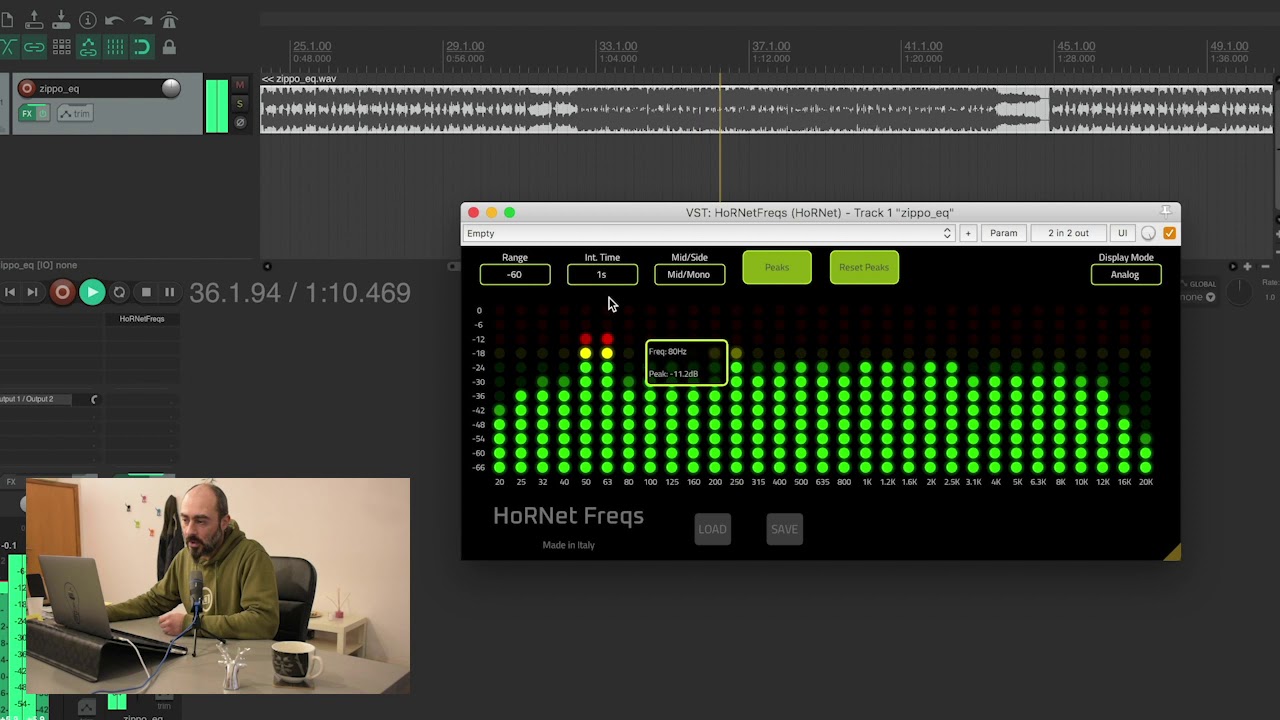Viewport: 1280px width, 720px height.
Task: Open GLOBAL automation none dropdown
Action: tap(1195, 297)
